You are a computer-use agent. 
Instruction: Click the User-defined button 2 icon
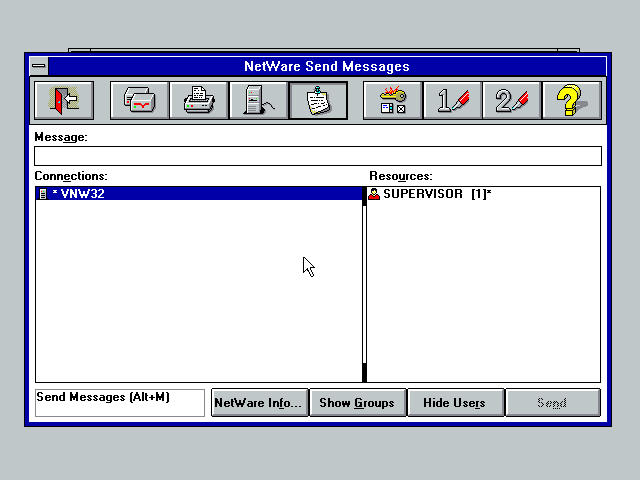pyautogui.click(x=512, y=100)
